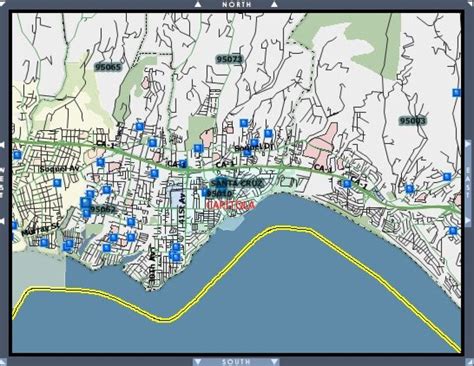The width and height of the screenshot is (474, 366).
Task: Click the lower arrow on the EAST border
Action: pos(469,221)
